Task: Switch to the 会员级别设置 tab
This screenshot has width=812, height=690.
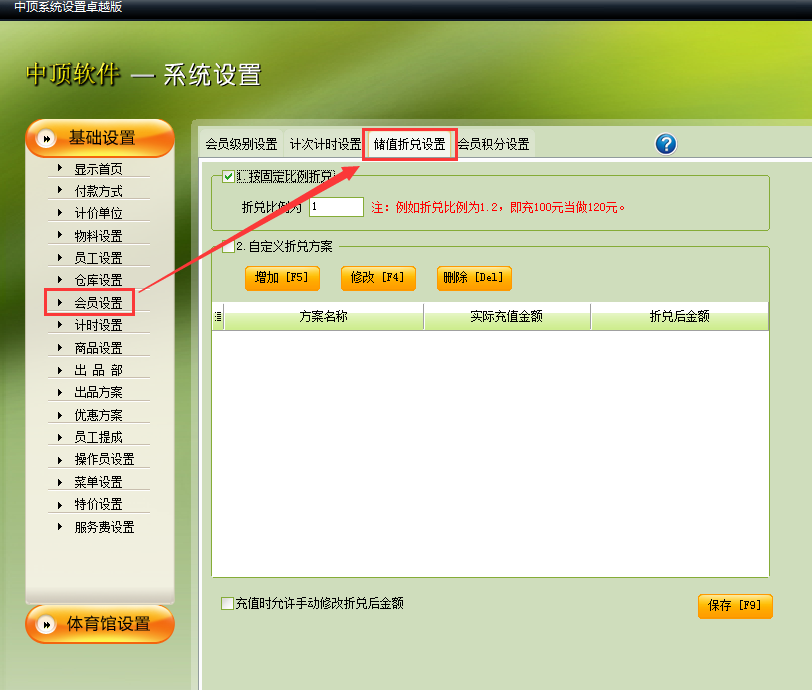Action: pos(241,144)
